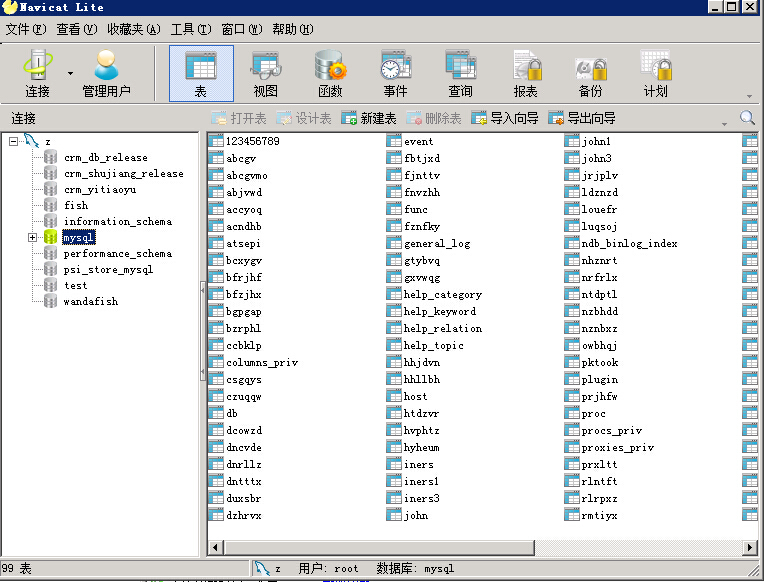Click horizontal scrollbar right arrow

click(750, 547)
